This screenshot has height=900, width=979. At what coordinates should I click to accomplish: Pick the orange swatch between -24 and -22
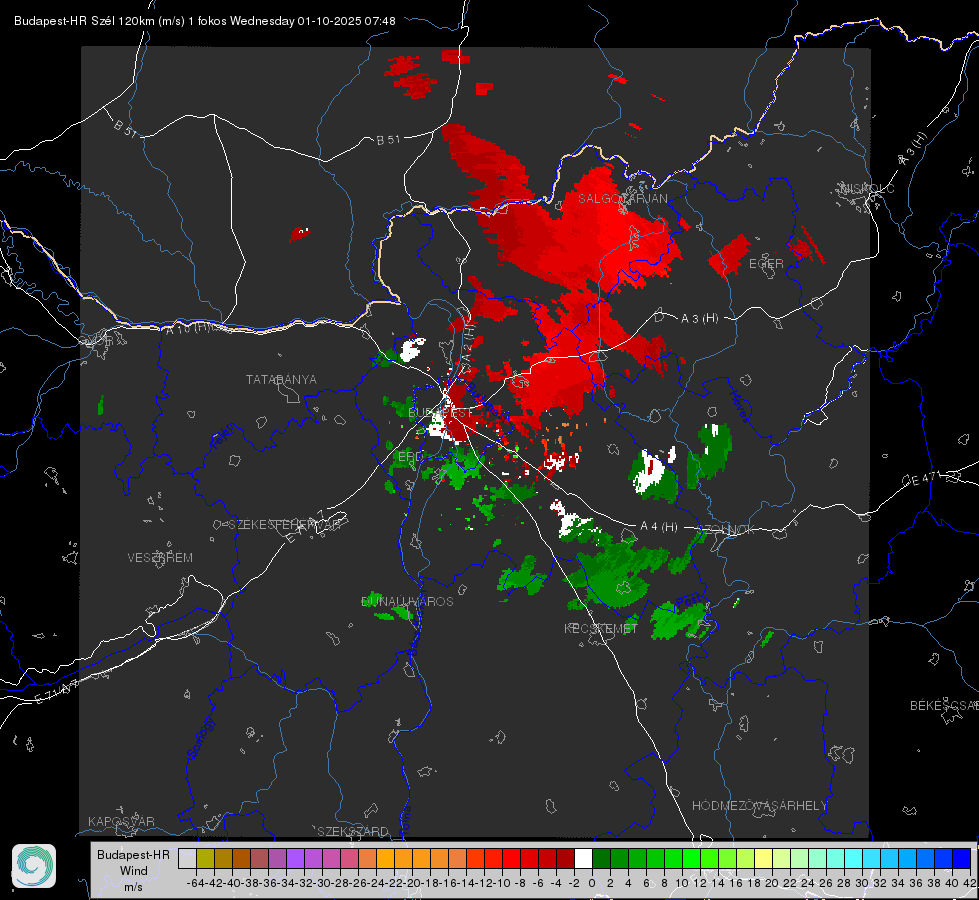click(x=385, y=858)
